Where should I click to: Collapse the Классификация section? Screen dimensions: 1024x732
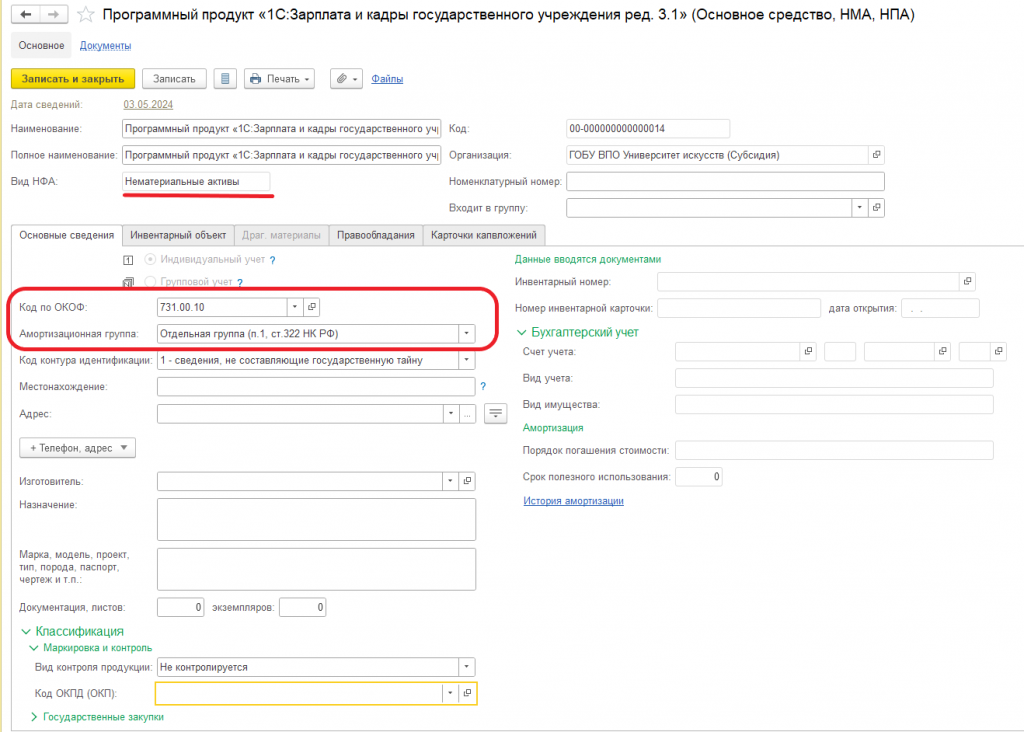click(25, 631)
